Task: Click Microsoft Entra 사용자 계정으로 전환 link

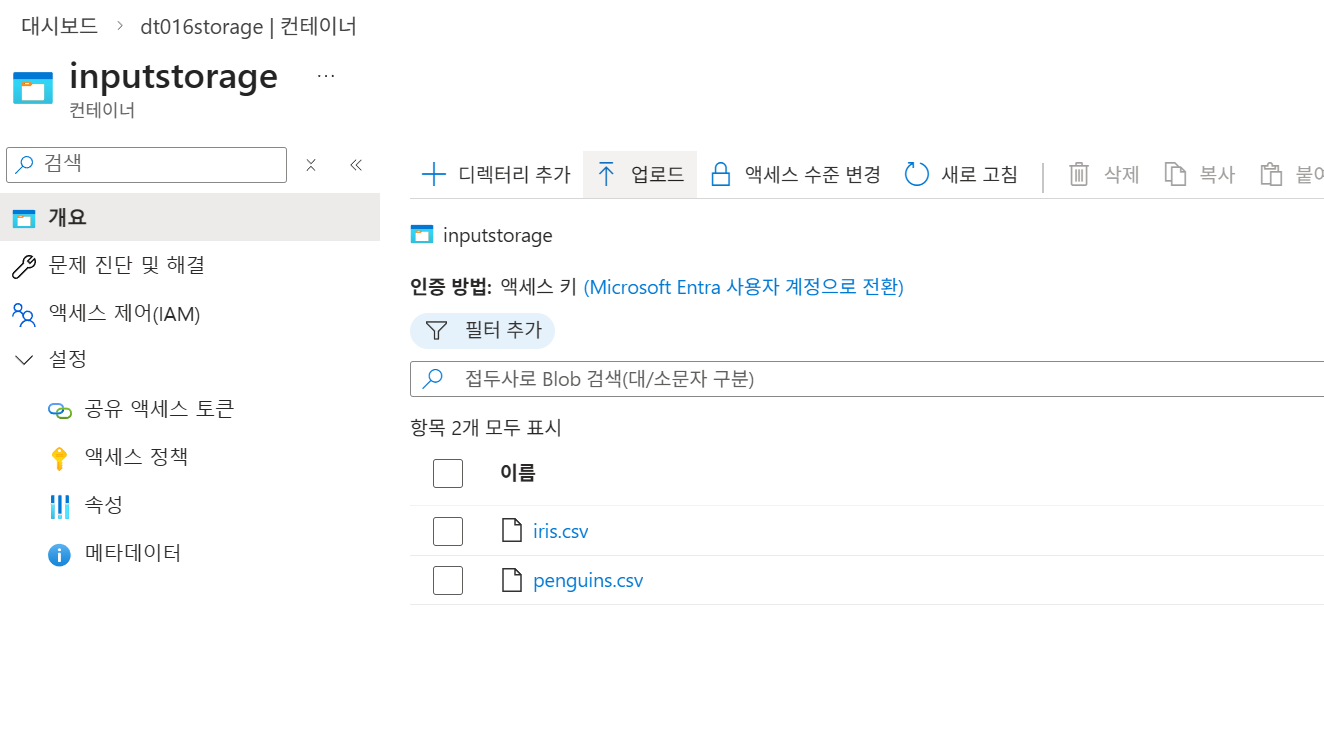Action: pos(743,287)
